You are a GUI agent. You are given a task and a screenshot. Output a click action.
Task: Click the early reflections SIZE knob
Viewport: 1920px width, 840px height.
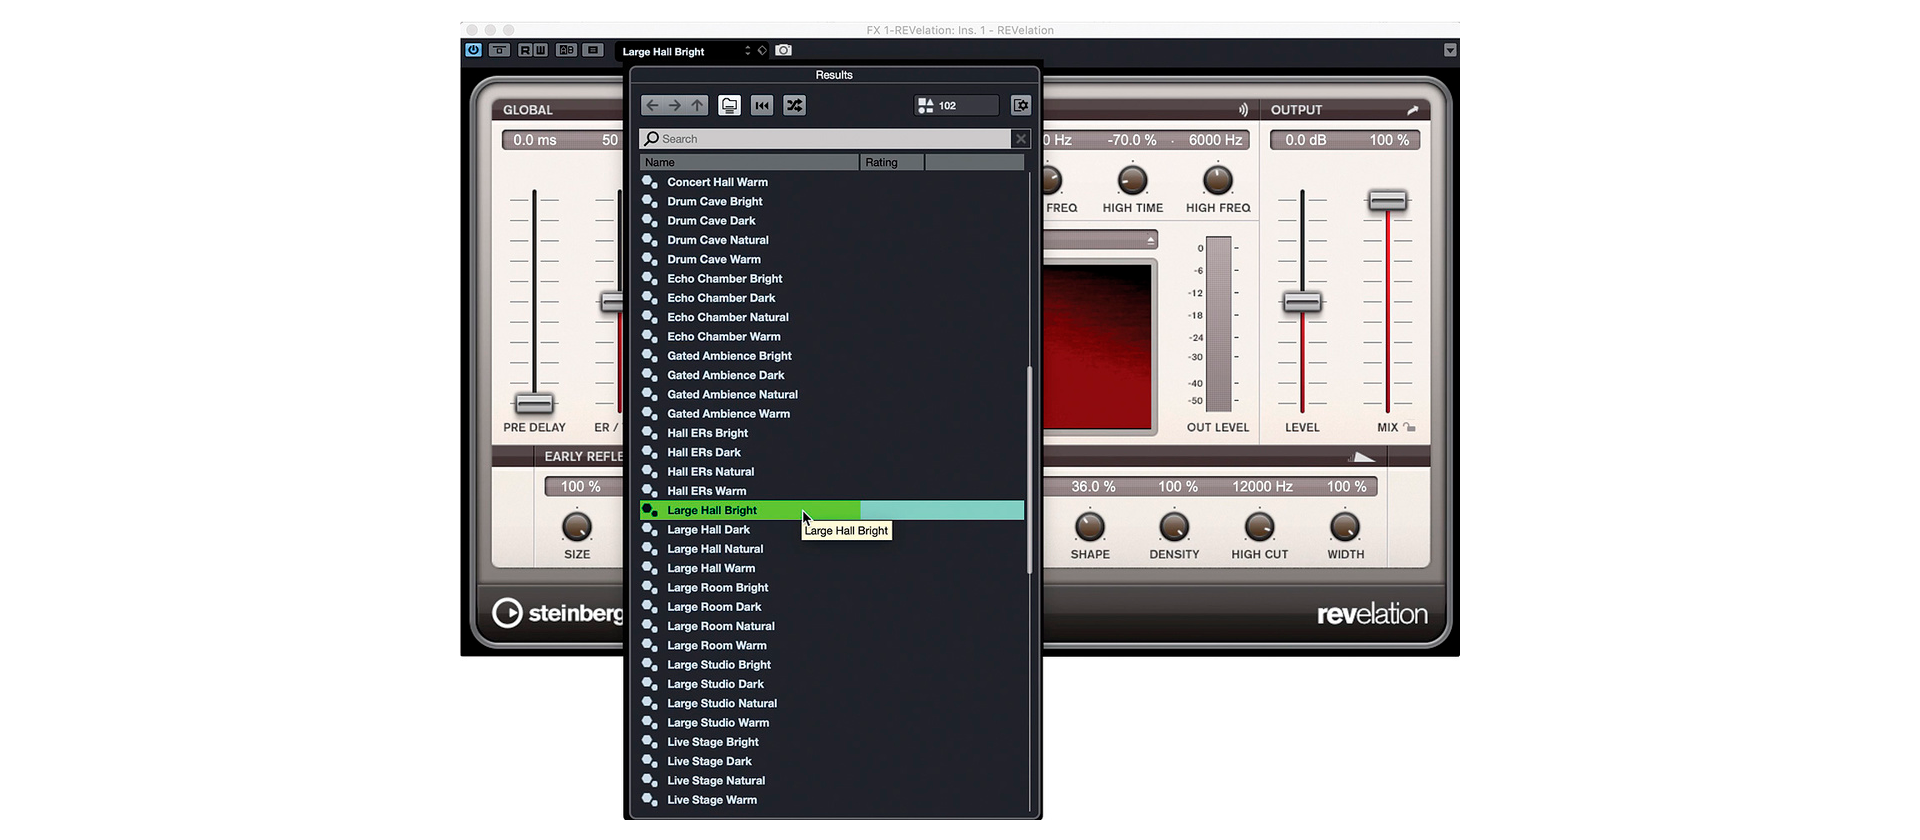coord(577,527)
